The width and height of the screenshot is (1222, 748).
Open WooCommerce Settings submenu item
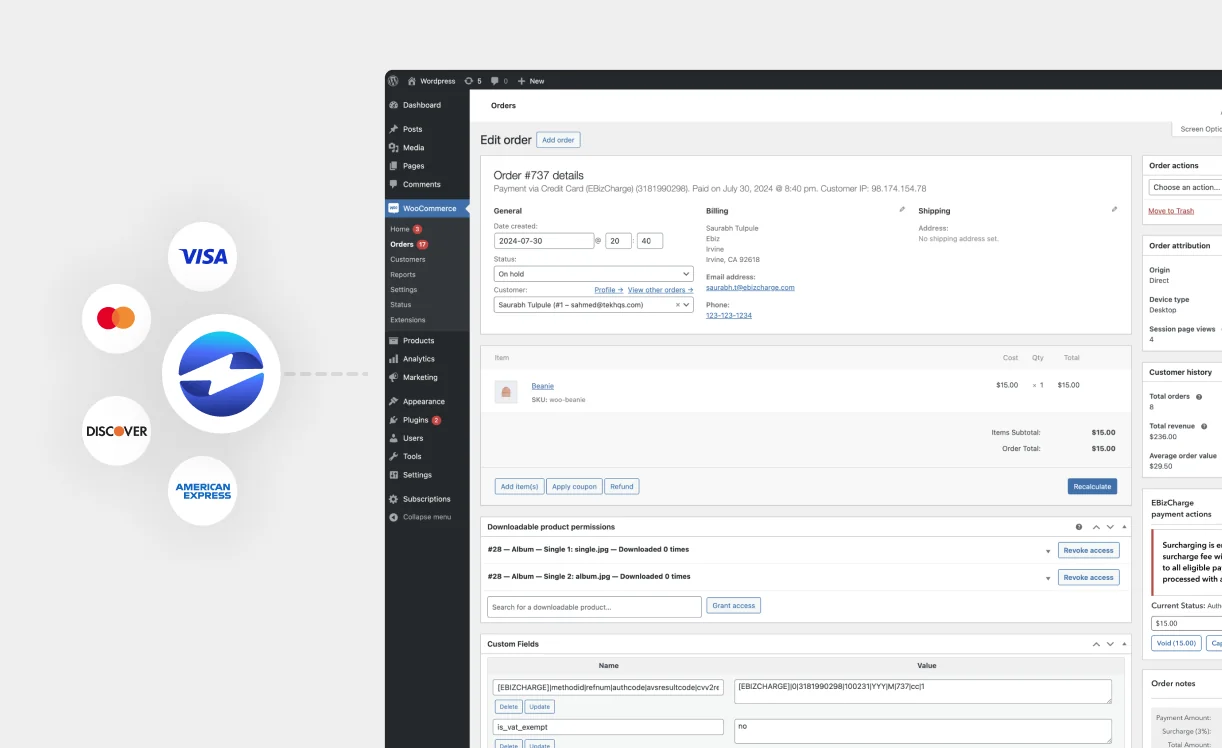tap(404, 290)
